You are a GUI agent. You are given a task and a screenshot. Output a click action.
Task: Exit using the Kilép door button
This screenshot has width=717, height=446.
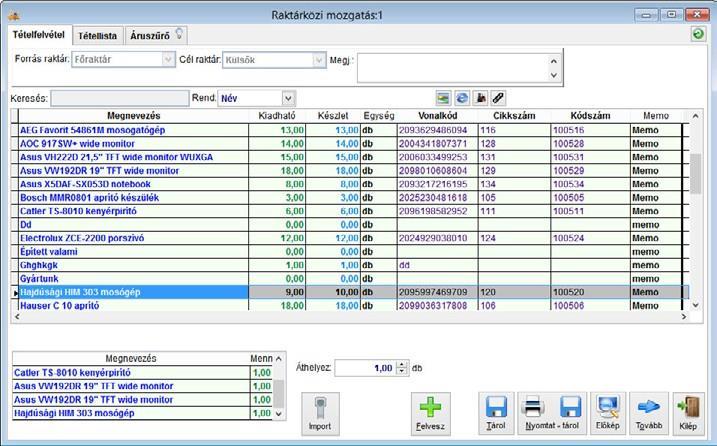point(688,414)
